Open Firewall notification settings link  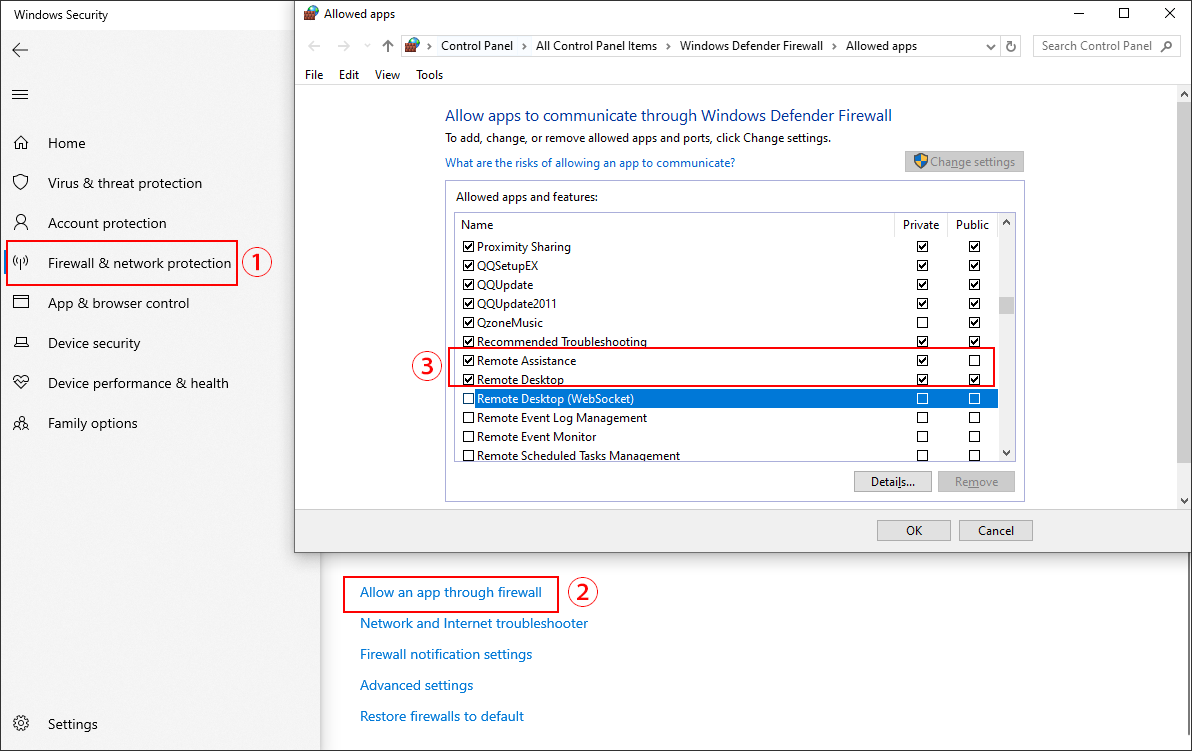click(445, 654)
